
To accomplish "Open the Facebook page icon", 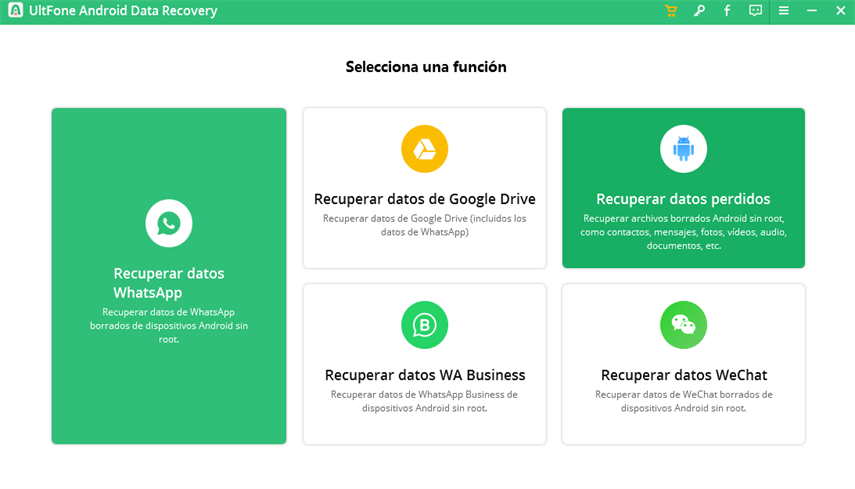I will pyautogui.click(x=727, y=11).
